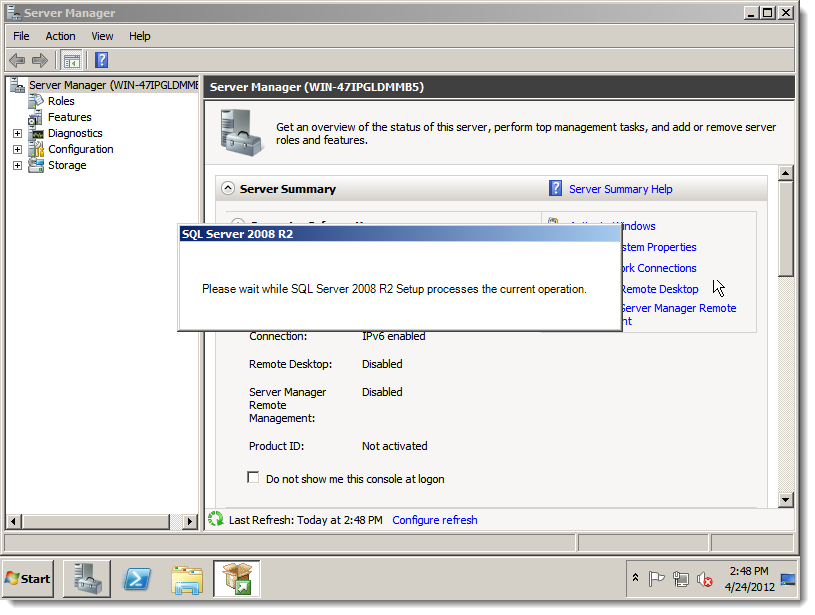Click the 'Please wait while SQL Server' message

tap(394, 289)
